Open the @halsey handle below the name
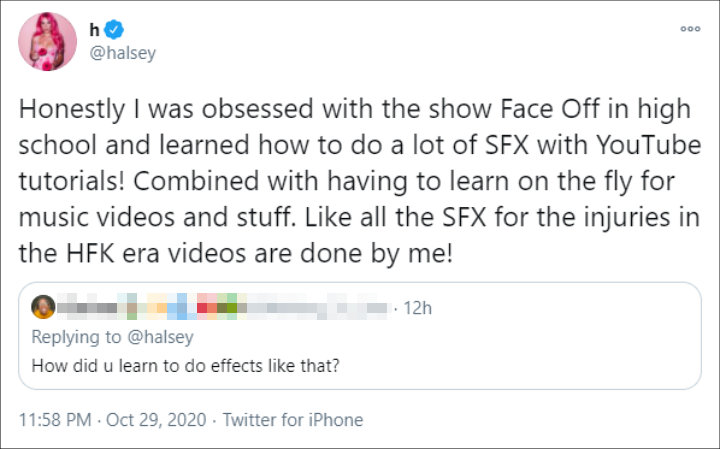This screenshot has width=720, height=449. 125,54
